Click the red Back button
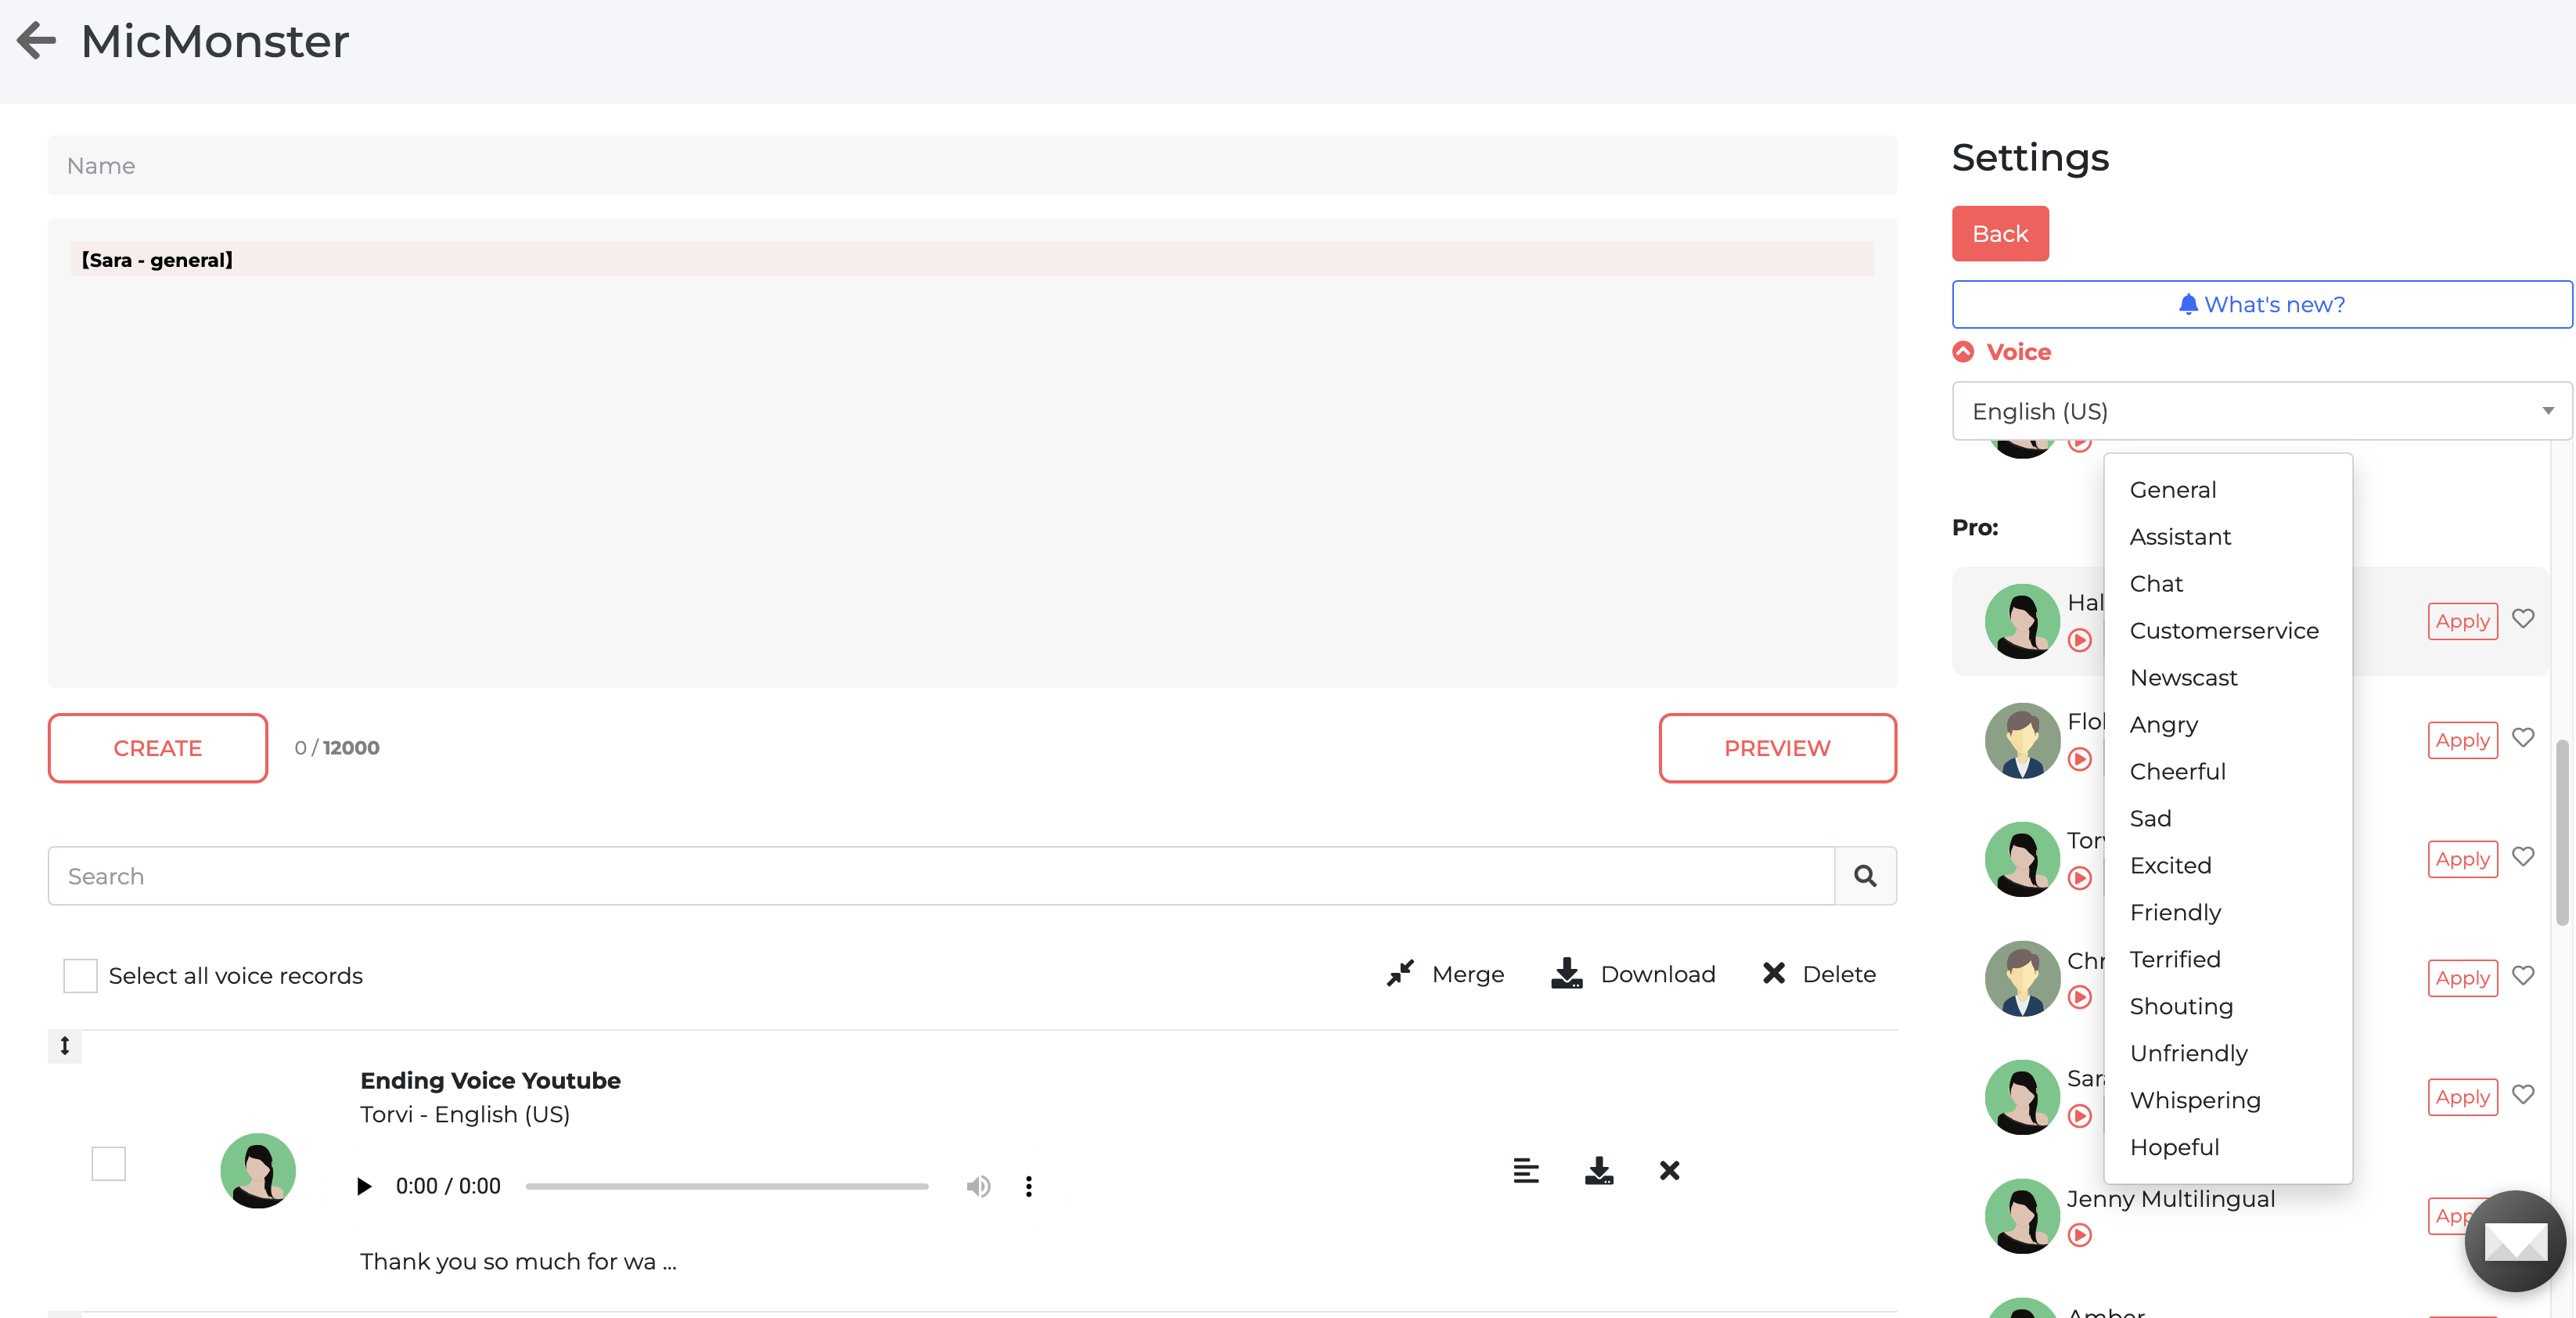The image size is (2576, 1318). (x=2000, y=234)
